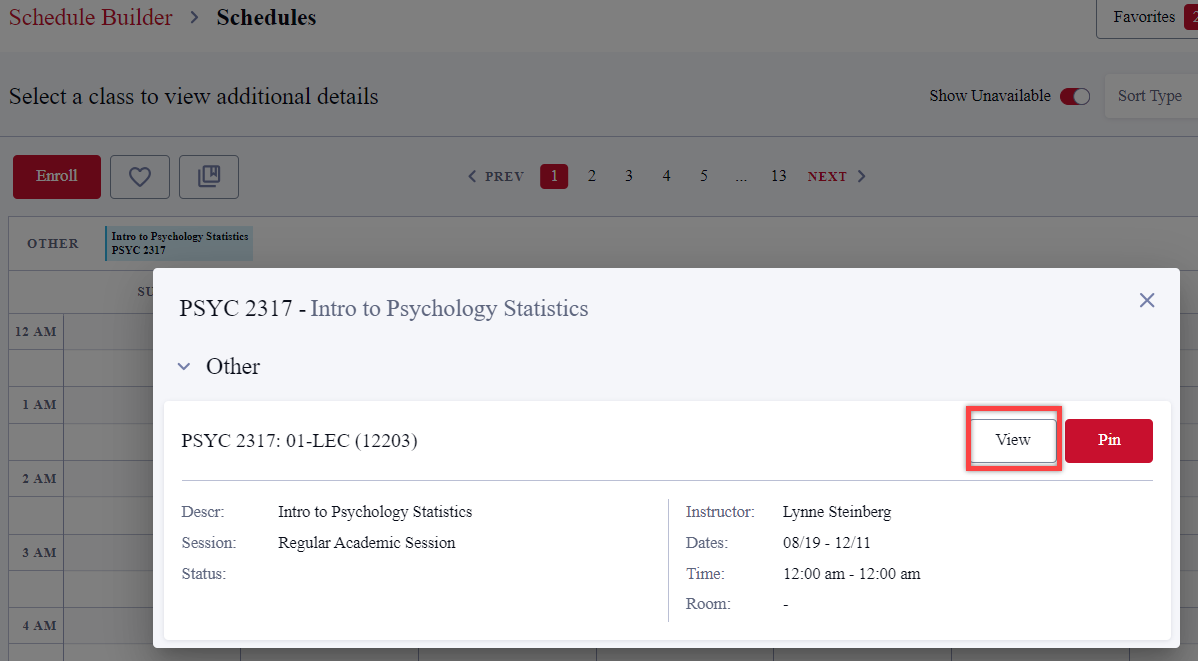Select current page 1 in pagination
The width and height of the screenshot is (1198, 661).
pos(554,177)
